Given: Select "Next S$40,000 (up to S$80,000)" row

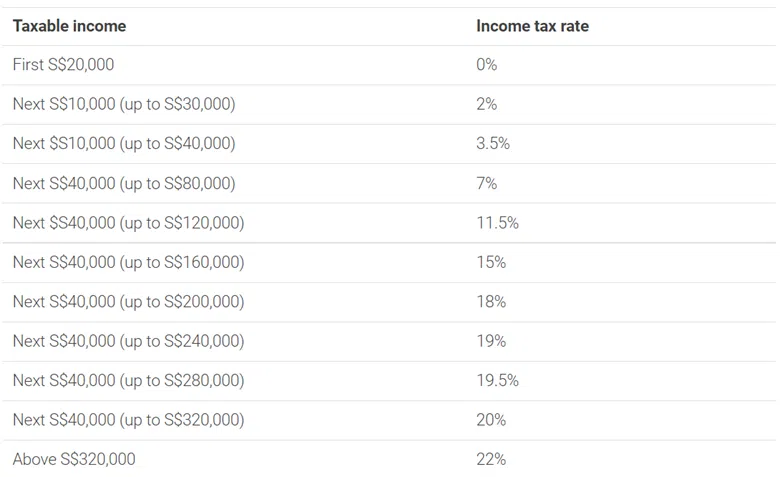Looking at the screenshot, I should 124,183.
